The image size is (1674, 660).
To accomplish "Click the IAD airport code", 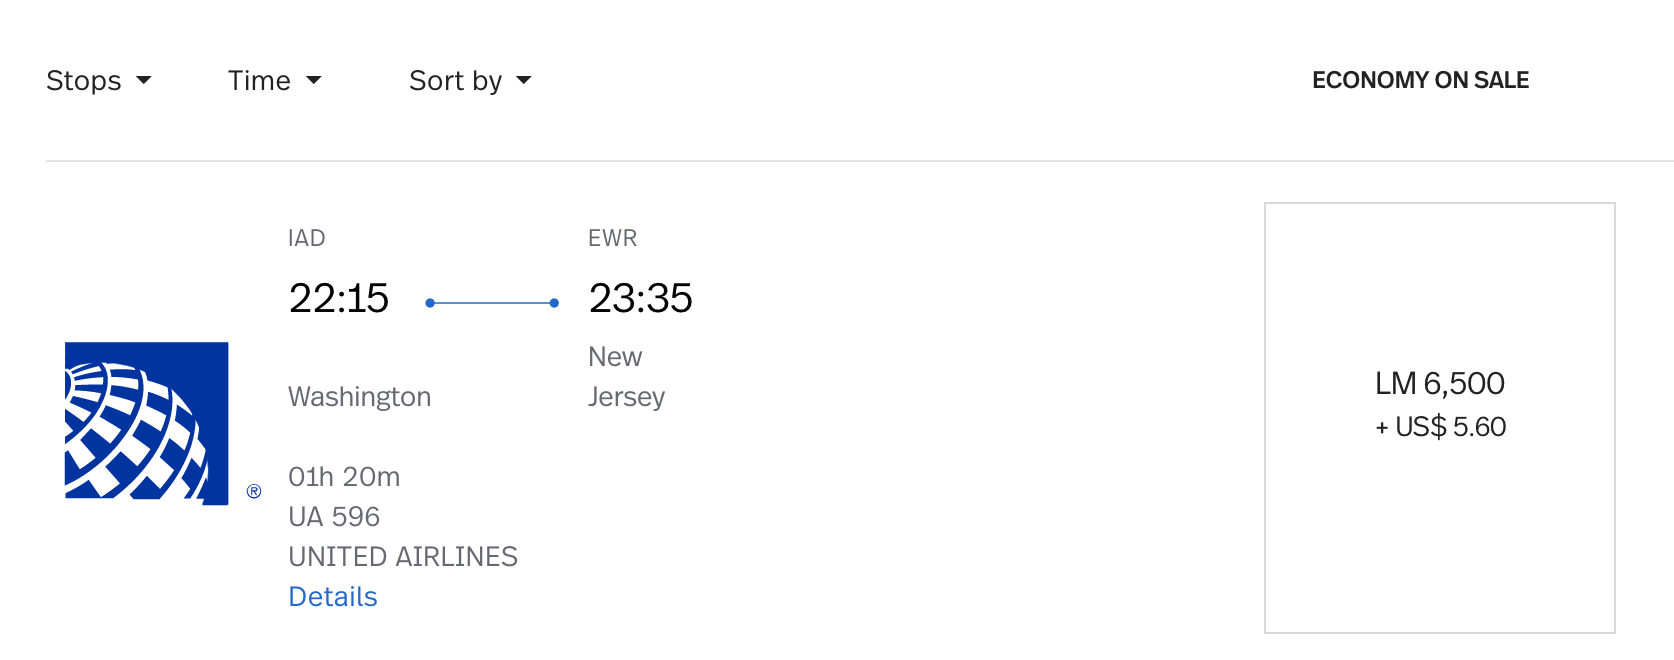I will (307, 238).
